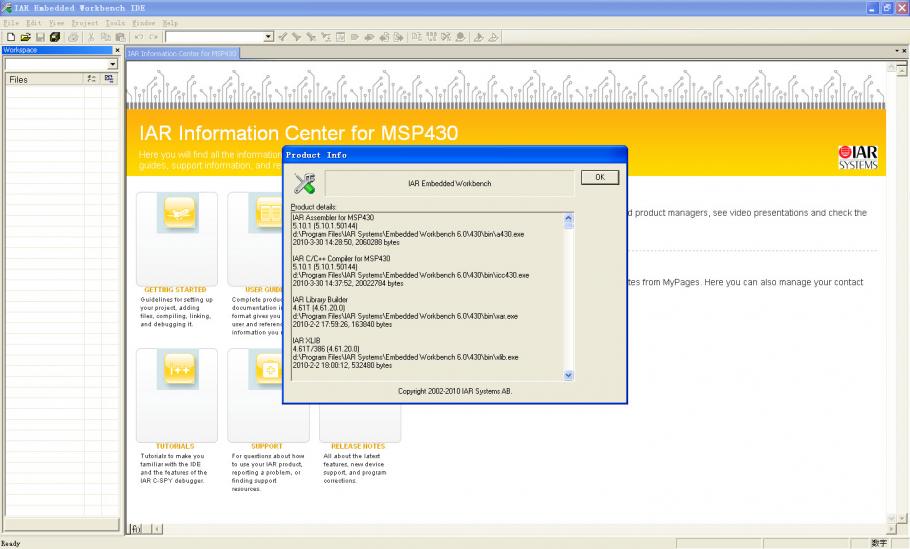Click the Product Info wrench icon

[x=304, y=184]
